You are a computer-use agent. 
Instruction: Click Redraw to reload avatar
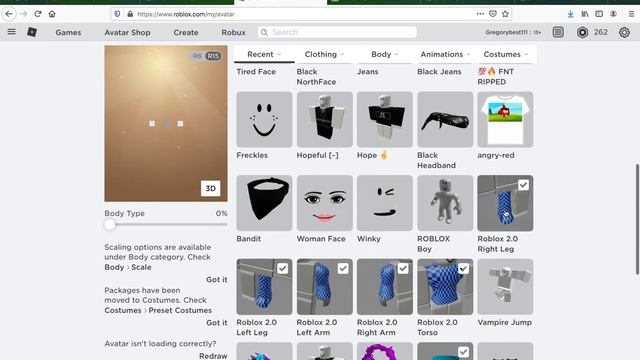coord(213,356)
